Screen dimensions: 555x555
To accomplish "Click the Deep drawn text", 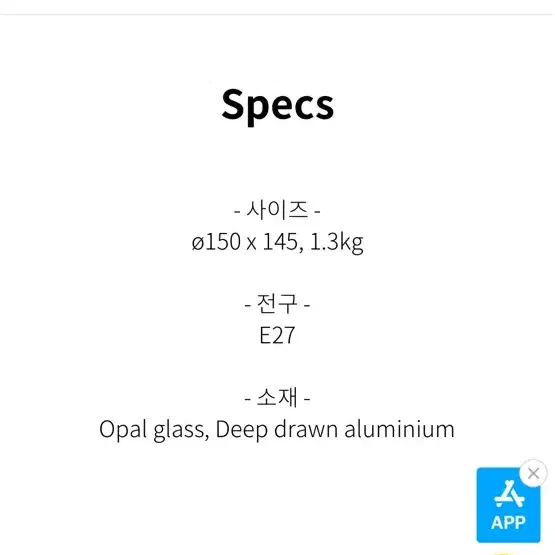I will (276, 430).
